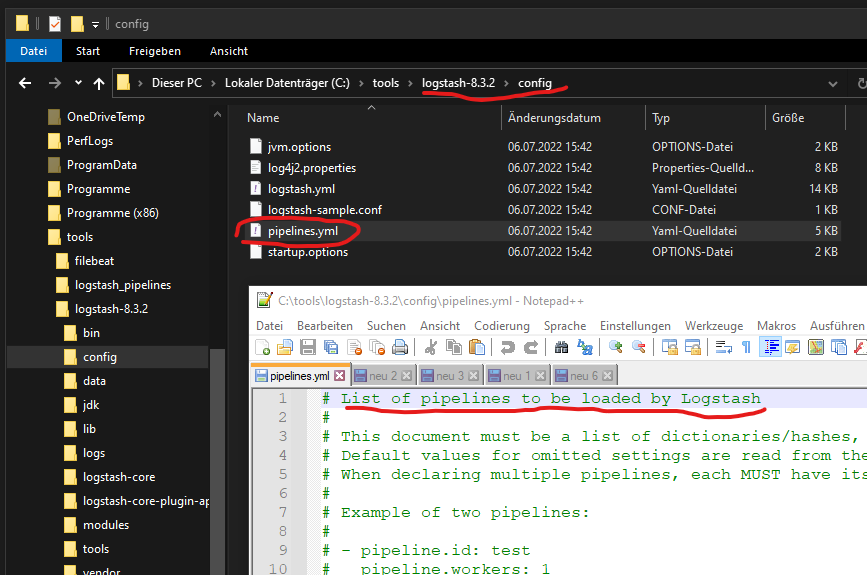Sort files by Änderungsdatum column header
This screenshot has width=867, height=575.
pyautogui.click(x=554, y=118)
